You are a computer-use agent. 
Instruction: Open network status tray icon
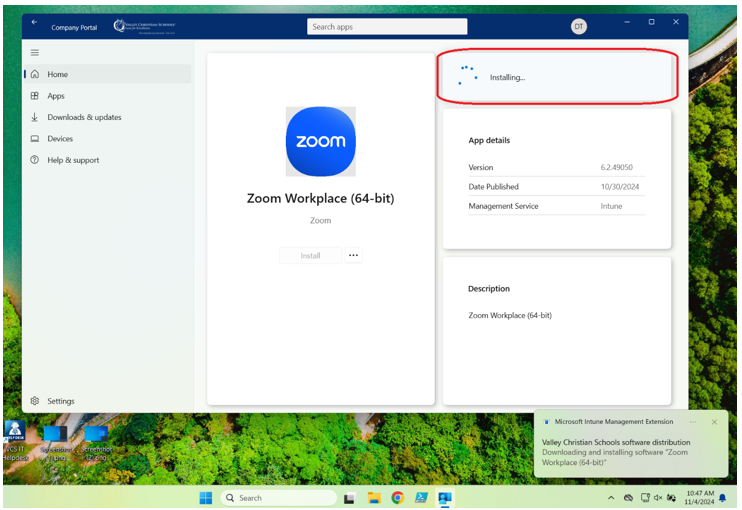645,498
